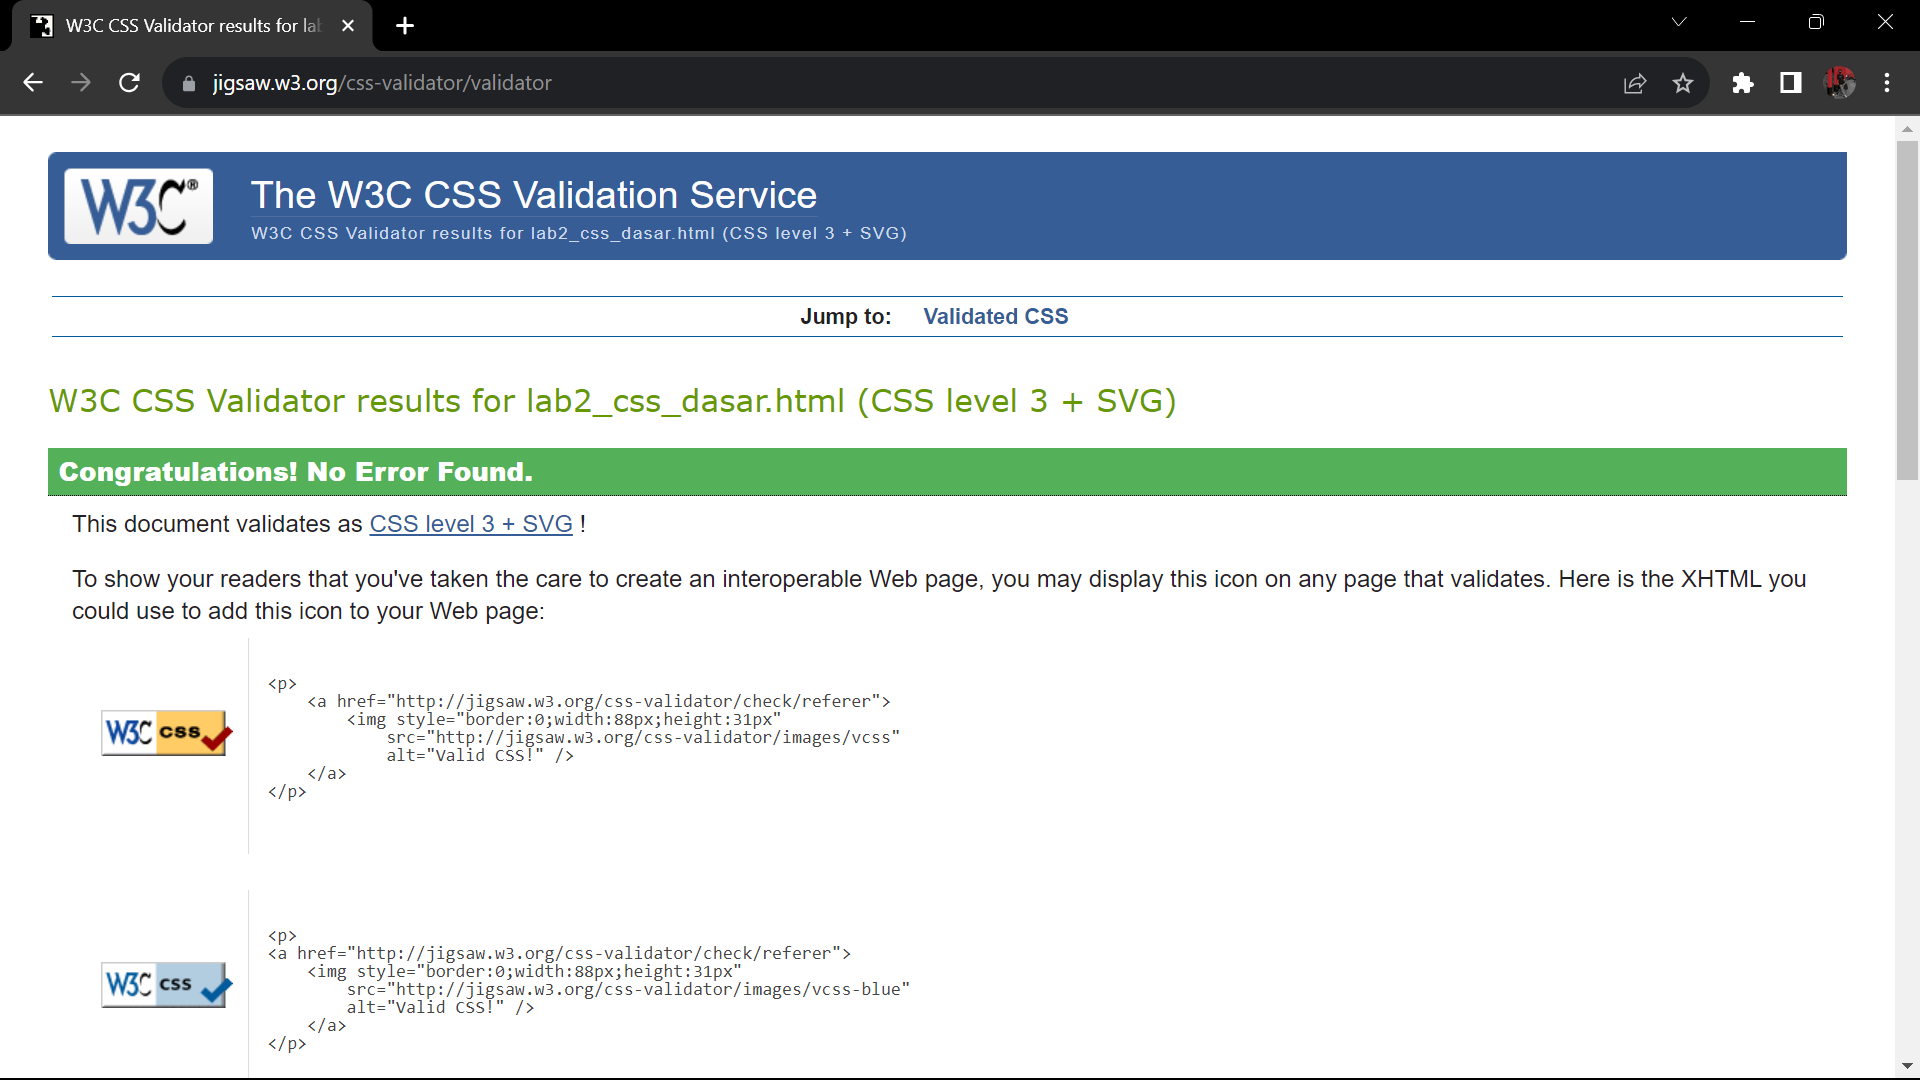Select the W3C CSS Validator results tab
Image resolution: width=1920 pixels, height=1080 pixels.
(190, 26)
